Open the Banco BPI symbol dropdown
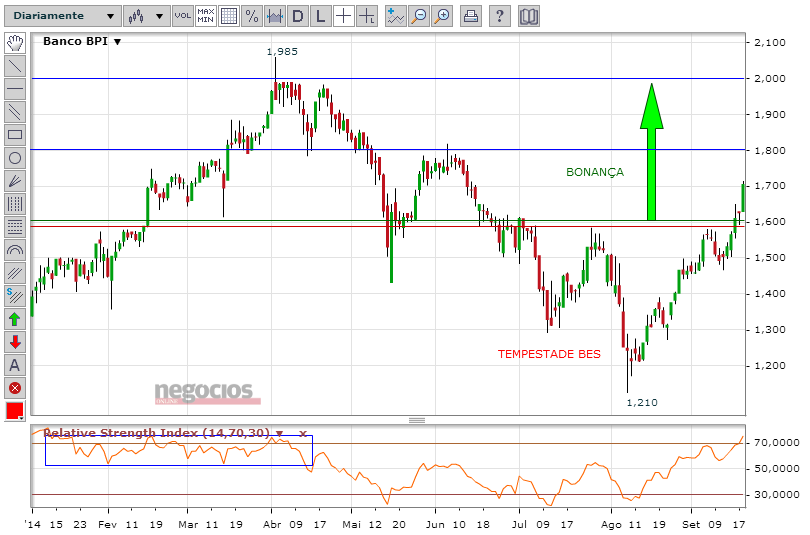Viewport: 810px width, 535px height. tap(118, 42)
